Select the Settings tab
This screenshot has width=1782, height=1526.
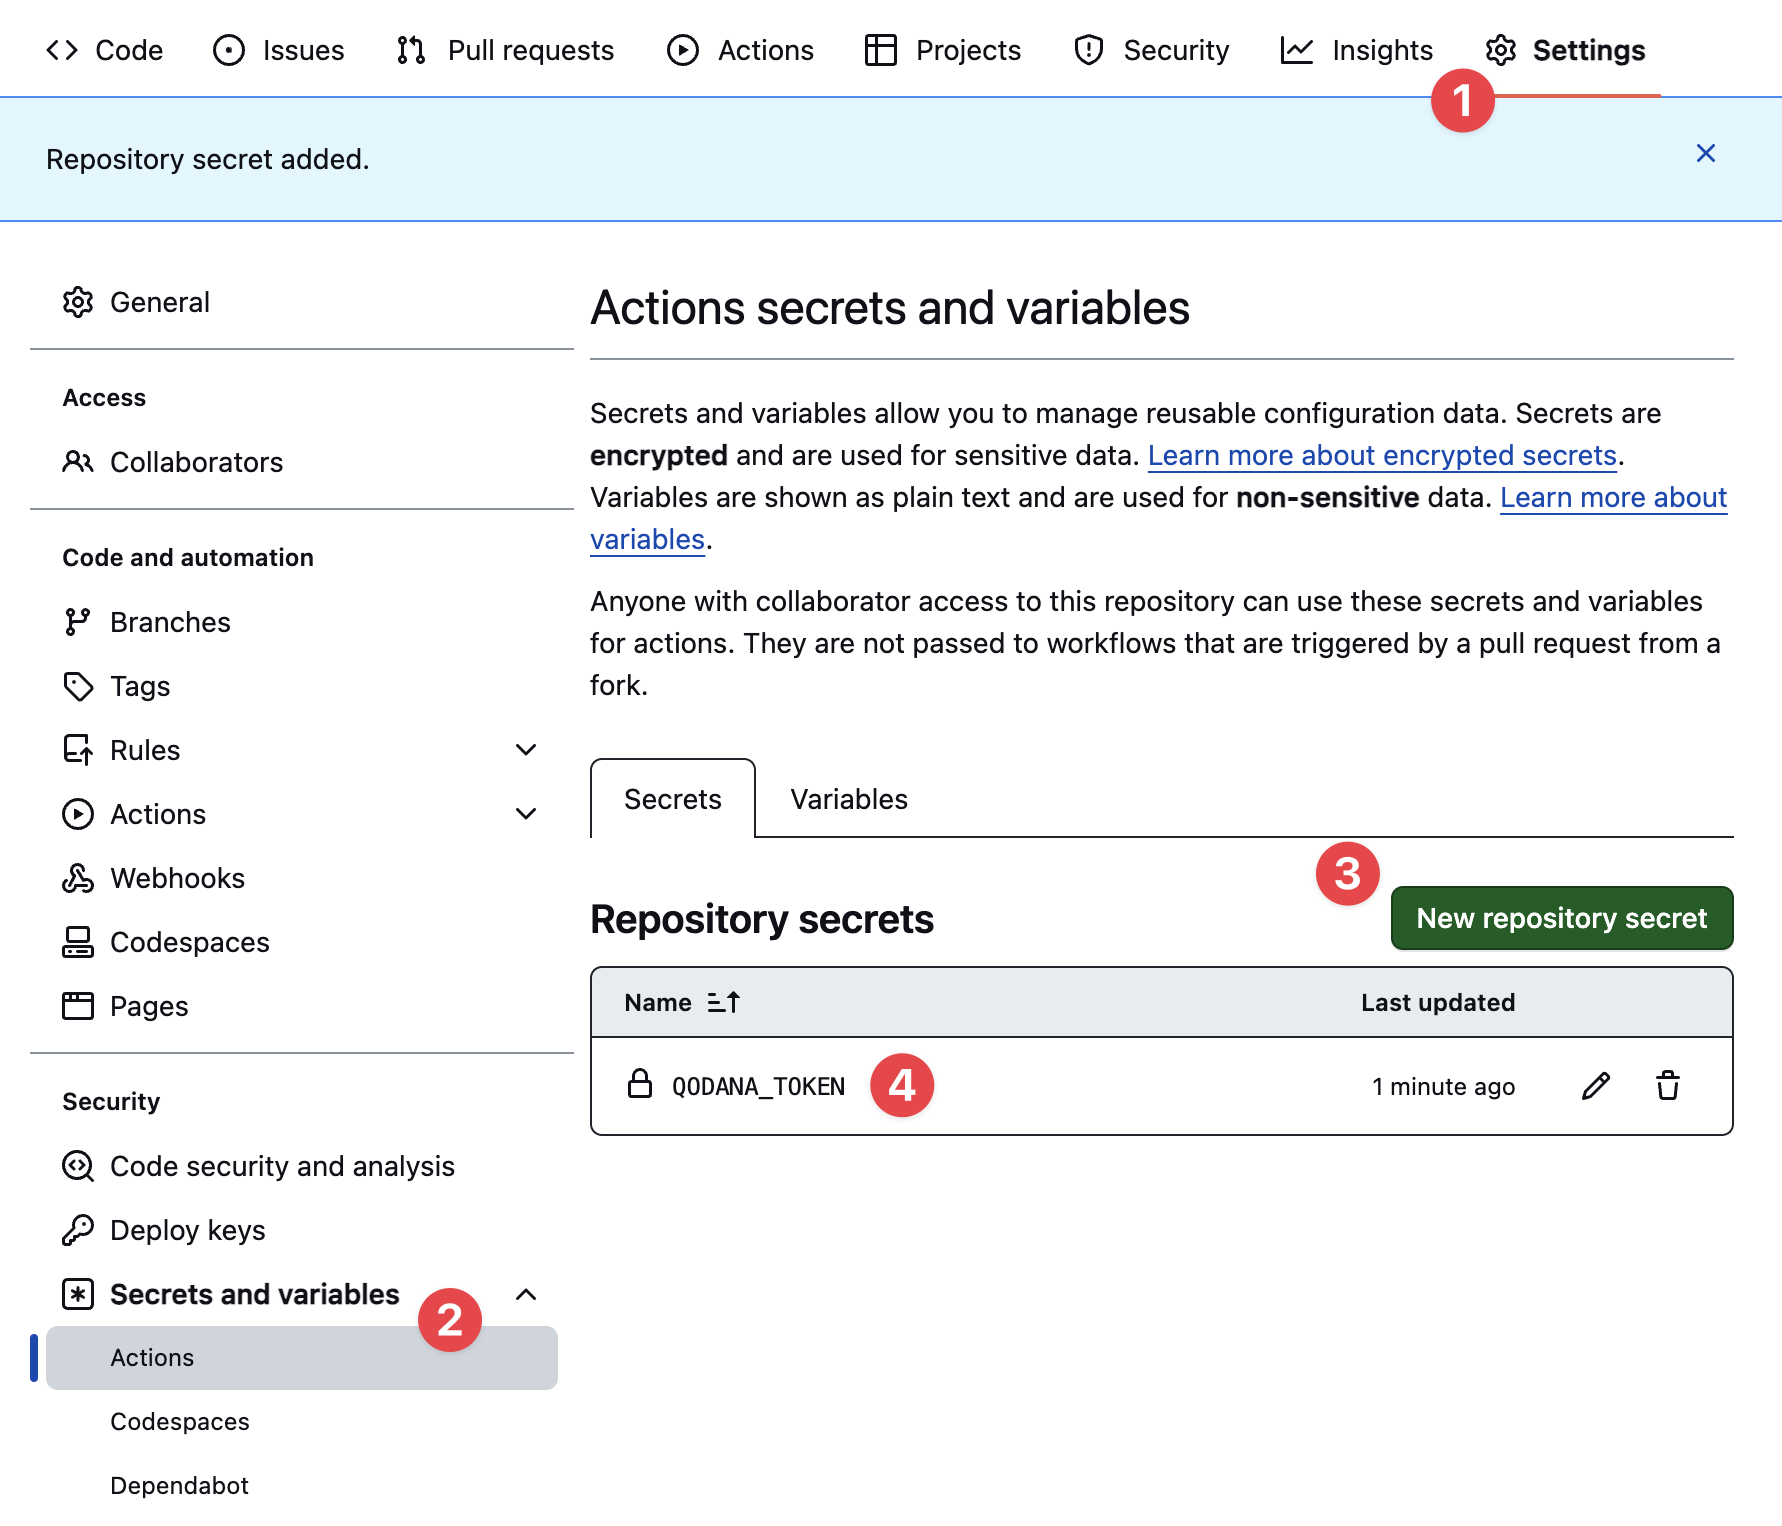[1565, 50]
